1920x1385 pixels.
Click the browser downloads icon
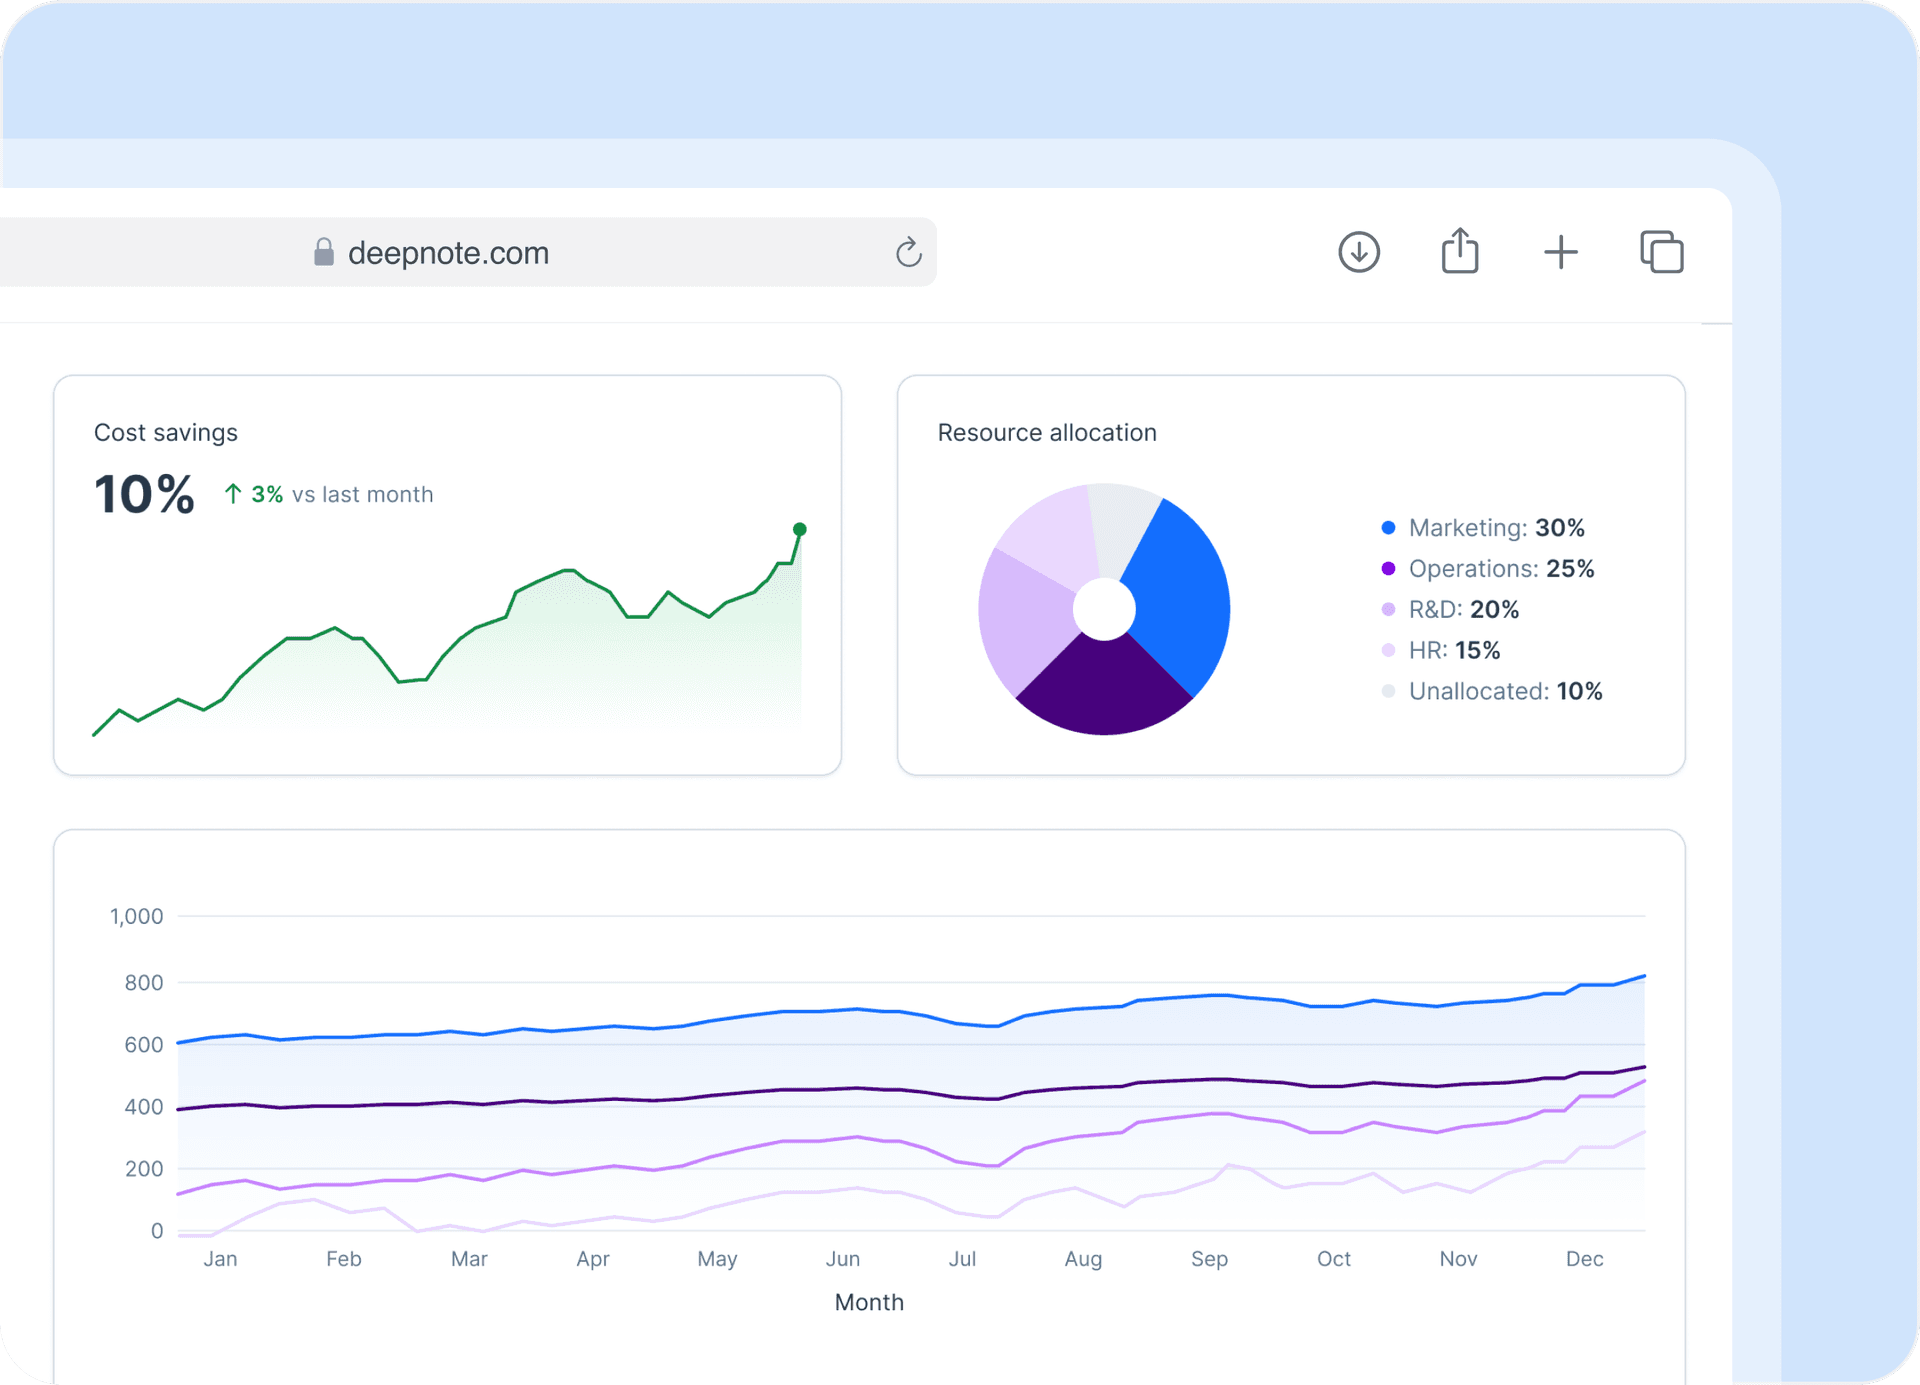point(1359,252)
